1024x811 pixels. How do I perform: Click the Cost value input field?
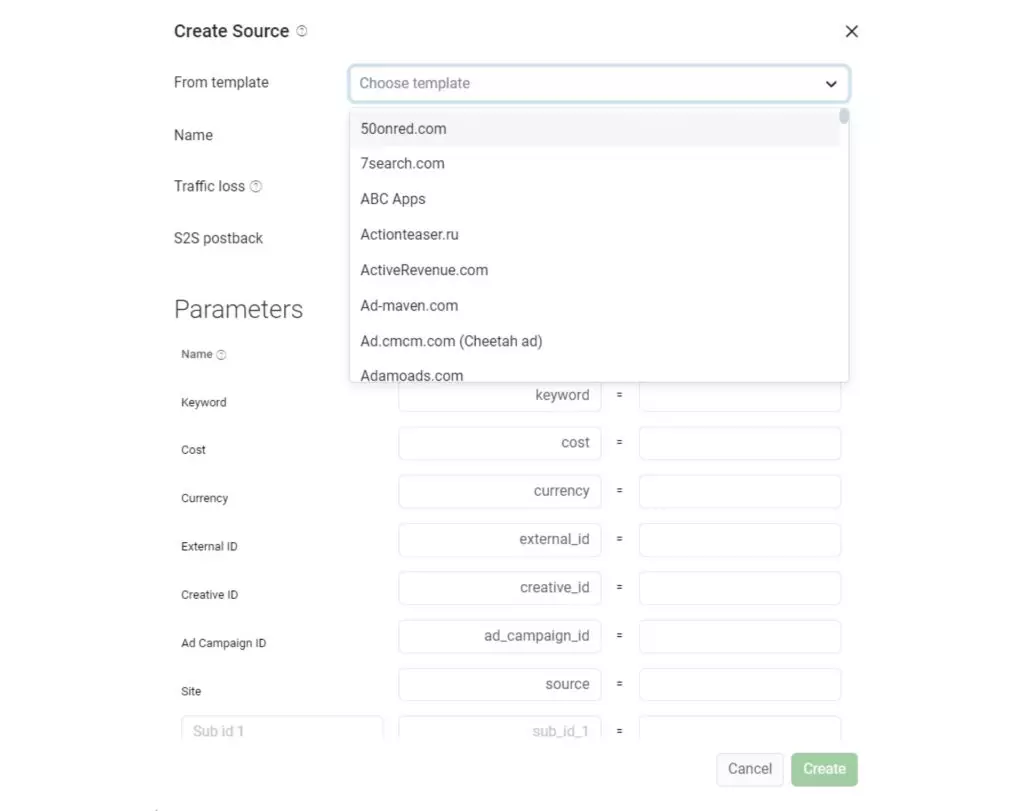coord(739,443)
